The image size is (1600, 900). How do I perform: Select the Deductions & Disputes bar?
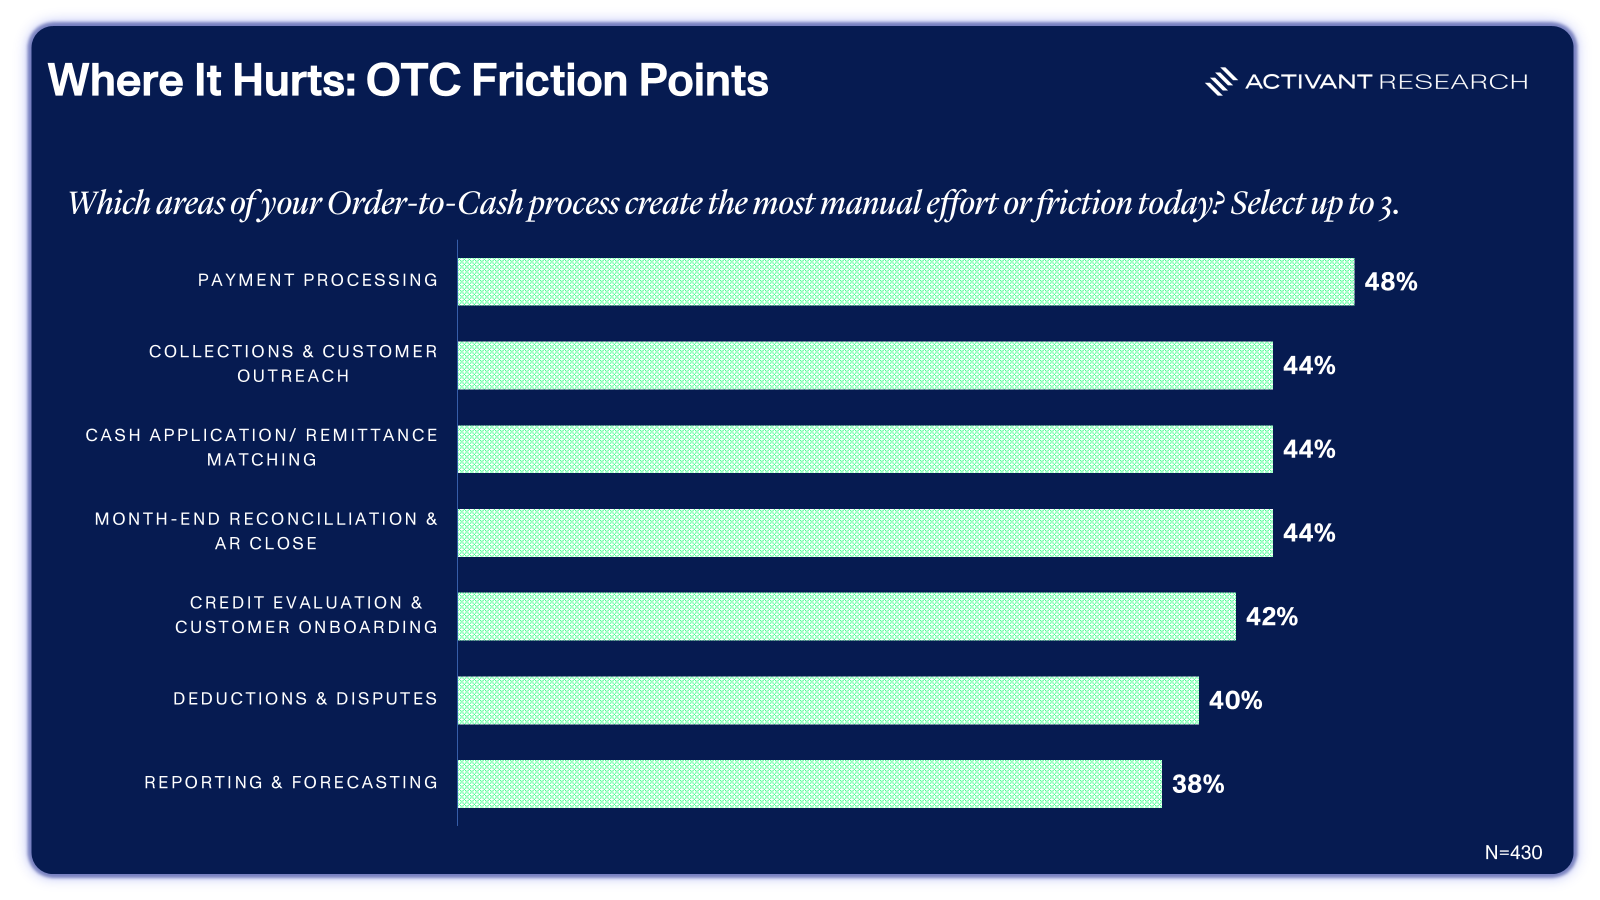(828, 700)
